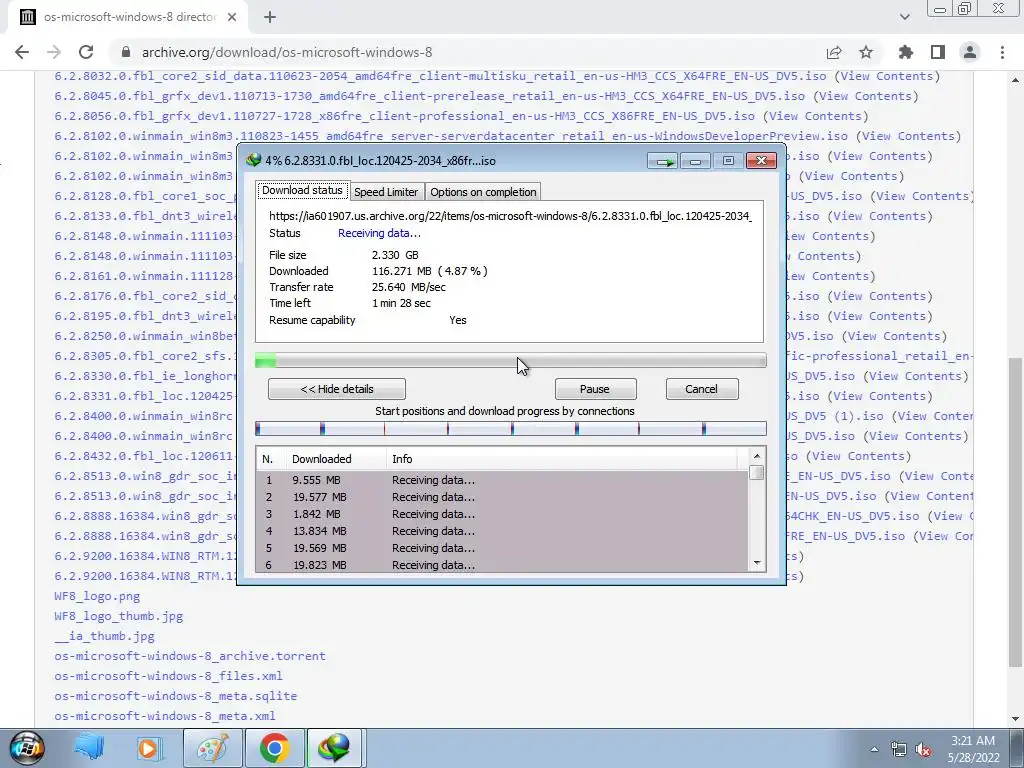Open Chrome extensions puzzle icon
The height and width of the screenshot is (768, 1024).
click(906, 52)
